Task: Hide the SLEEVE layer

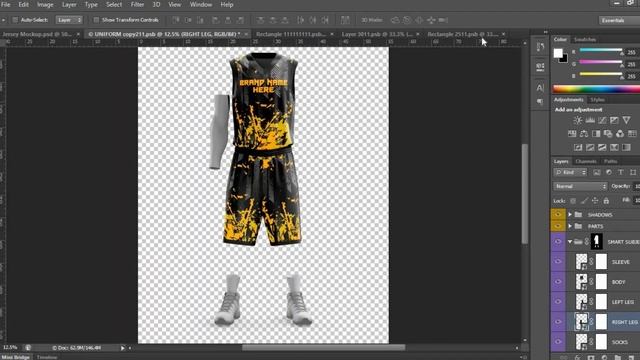Action: click(x=558, y=262)
